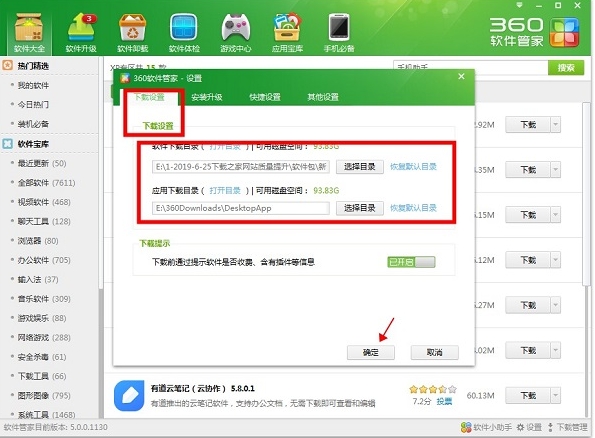Click the application download path field
Viewport: 595px width, 438px height.
pos(241,208)
